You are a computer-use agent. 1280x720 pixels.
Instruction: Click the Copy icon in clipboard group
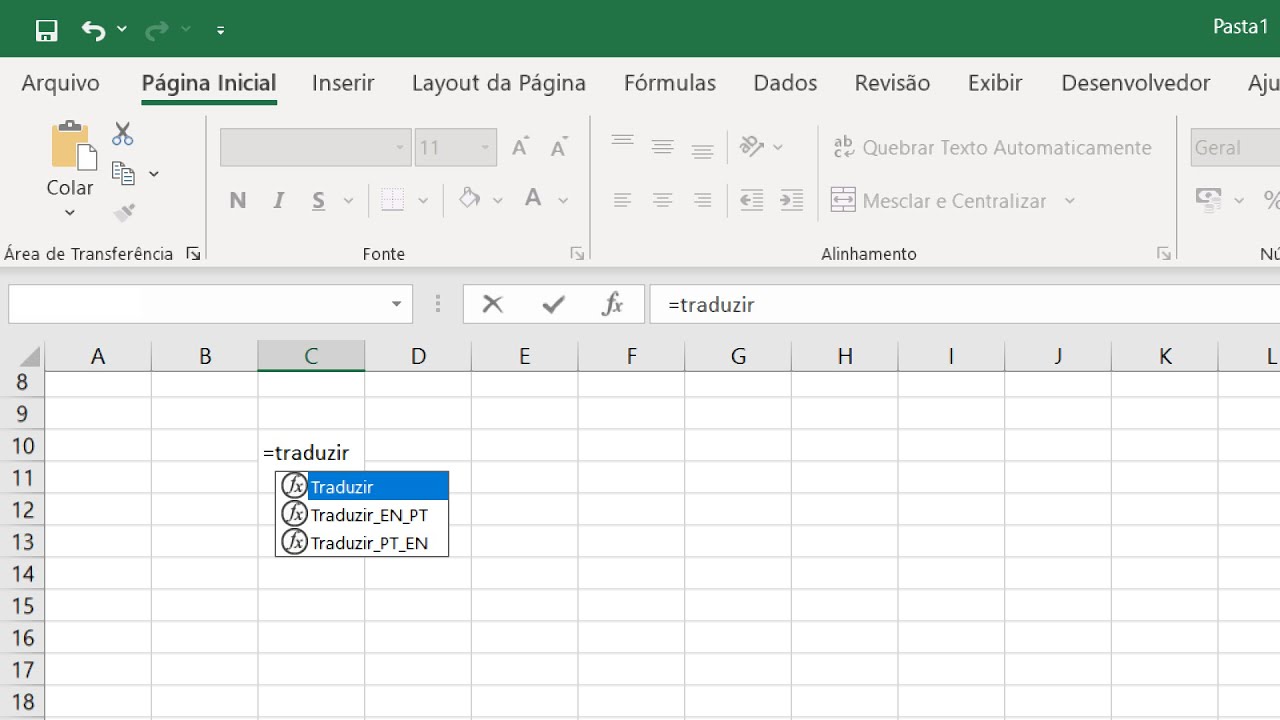(x=123, y=174)
